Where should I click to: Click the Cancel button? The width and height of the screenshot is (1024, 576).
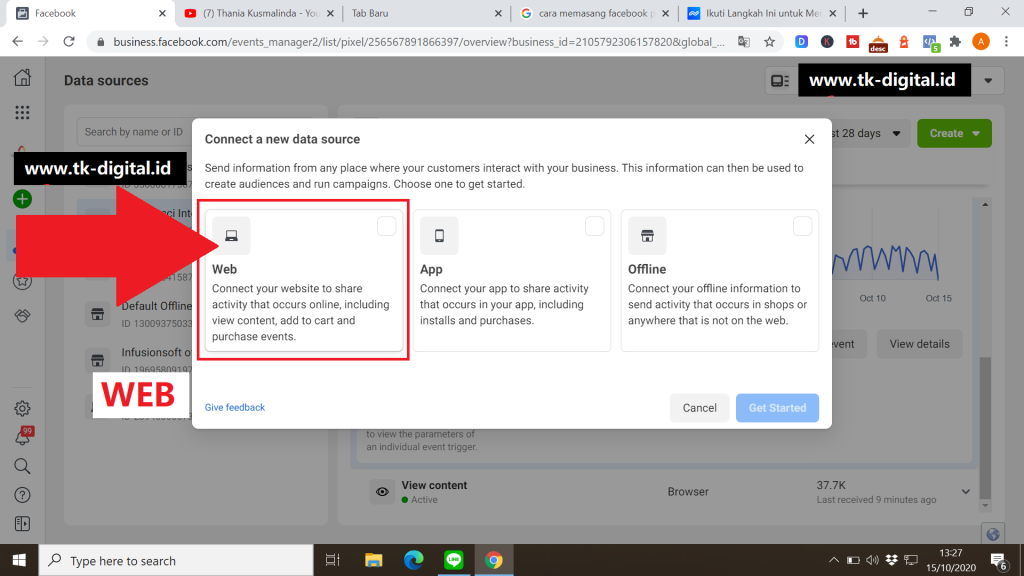coord(699,407)
